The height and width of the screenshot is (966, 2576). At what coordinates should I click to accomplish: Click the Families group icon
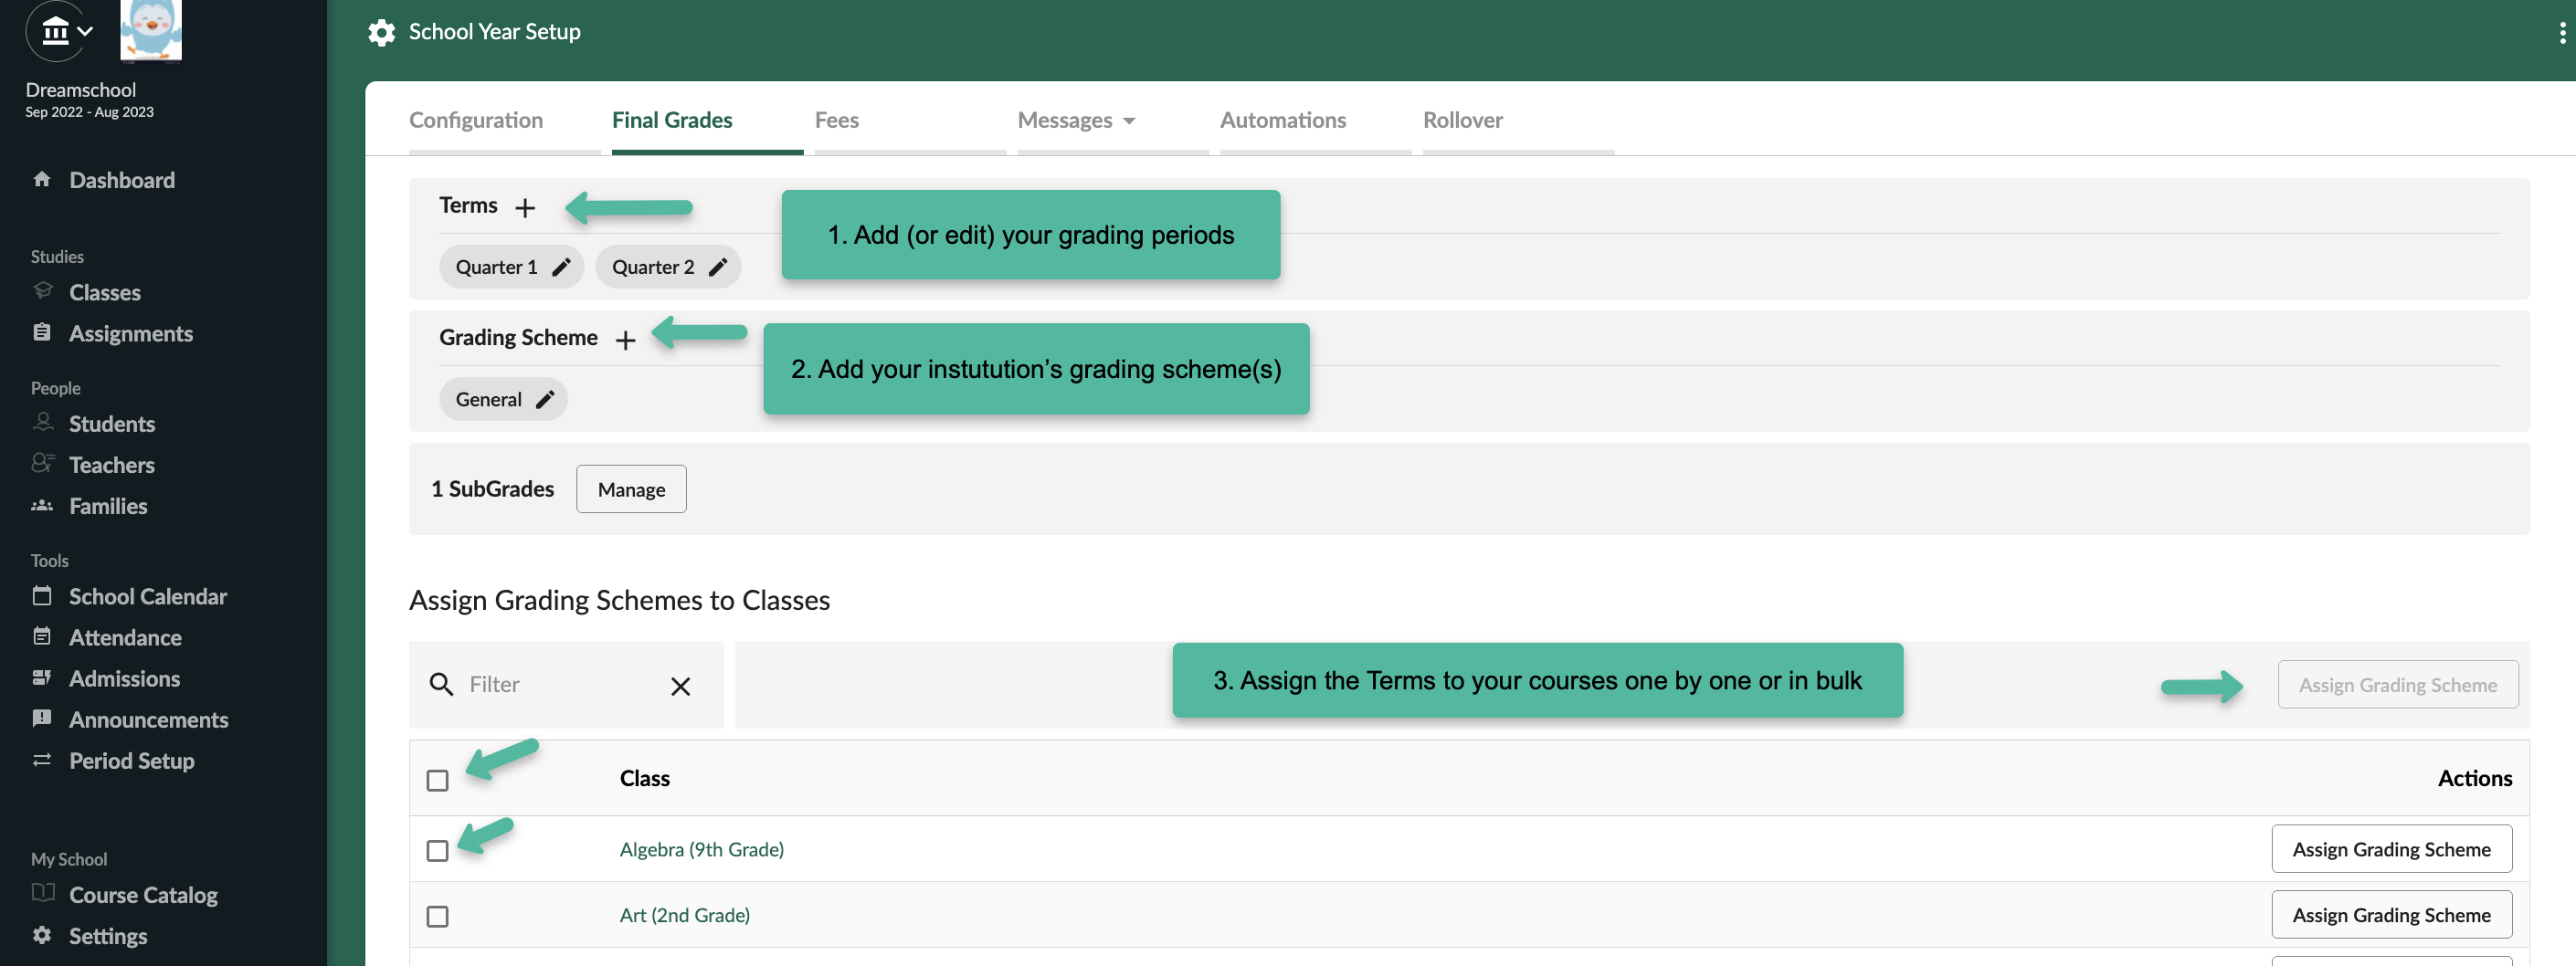point(42,505)
